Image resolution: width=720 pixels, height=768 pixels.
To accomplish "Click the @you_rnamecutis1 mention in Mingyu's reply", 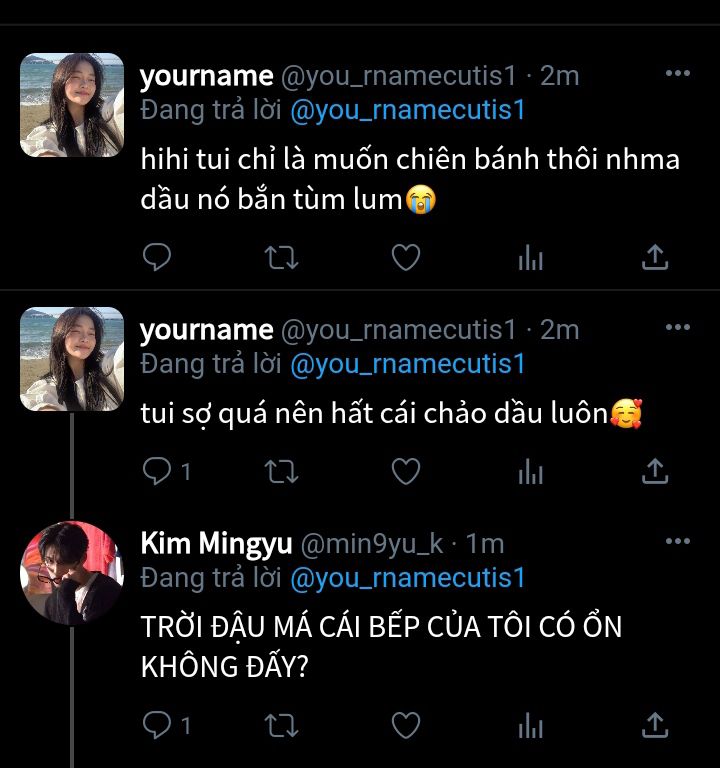I will 407,578.
